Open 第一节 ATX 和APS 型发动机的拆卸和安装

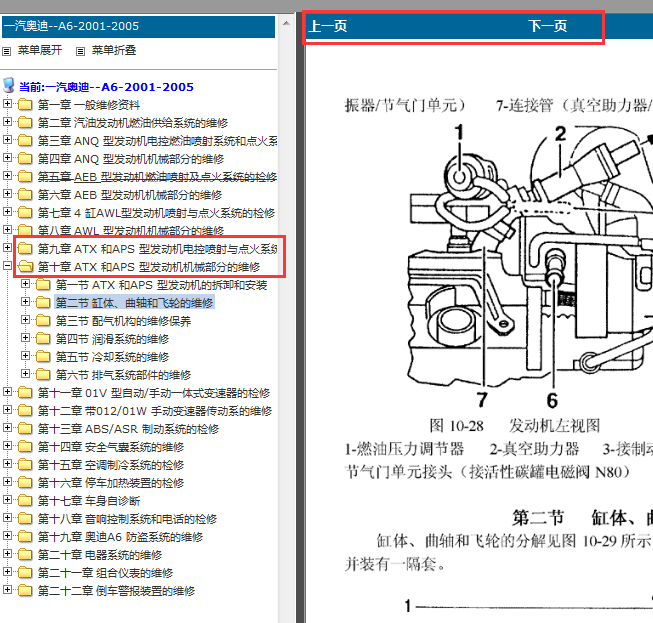(162, 285)
